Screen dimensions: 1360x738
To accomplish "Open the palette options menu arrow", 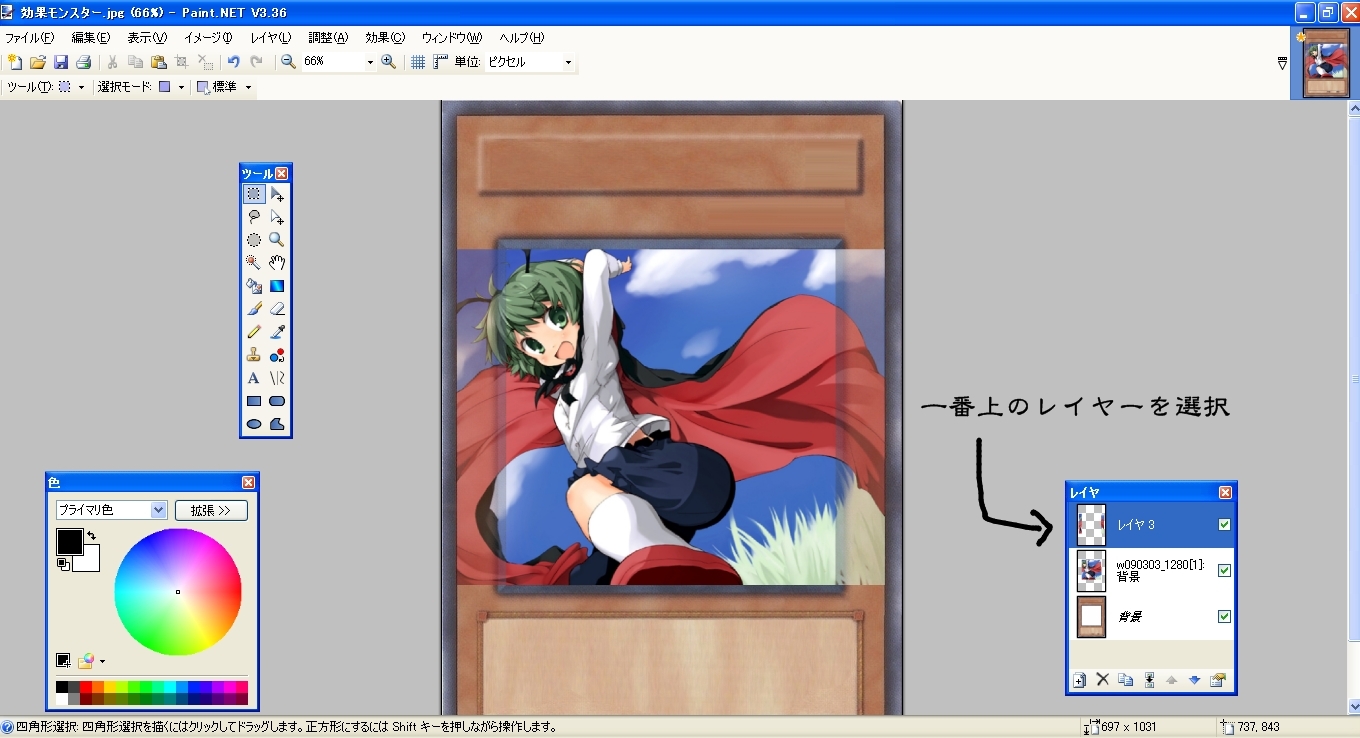I will pyautogui.click(x=102, y=661).
